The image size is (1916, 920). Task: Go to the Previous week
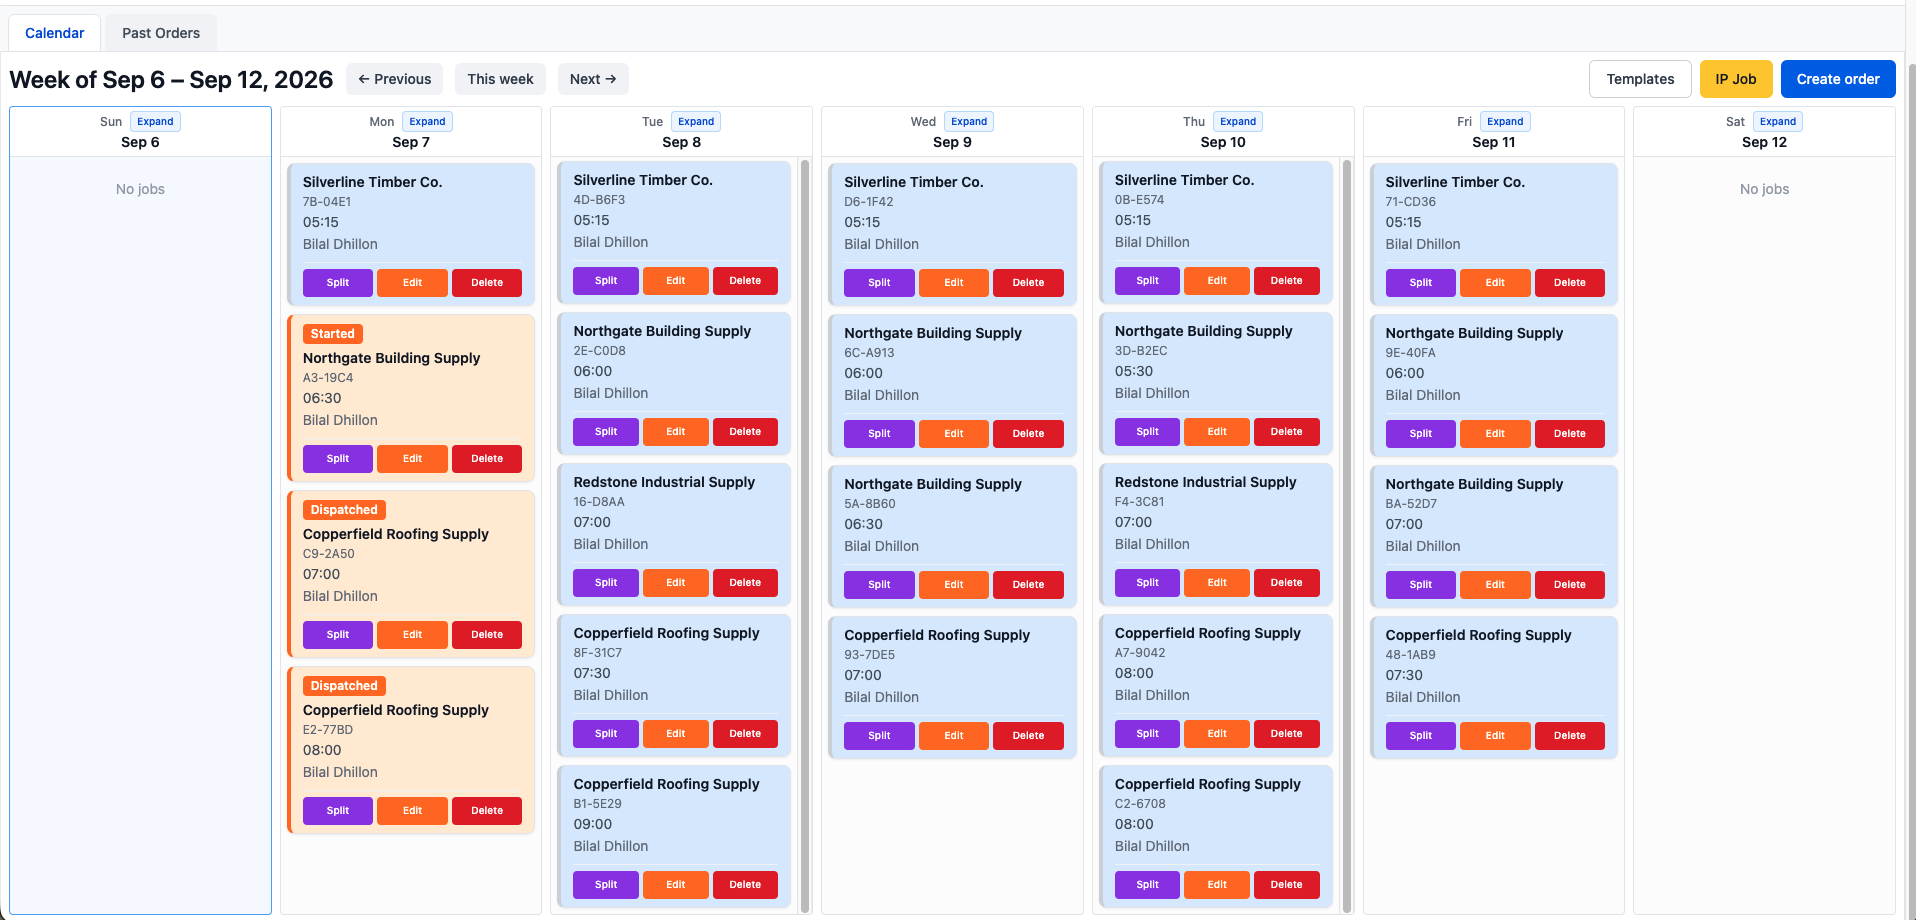[394, 79]
